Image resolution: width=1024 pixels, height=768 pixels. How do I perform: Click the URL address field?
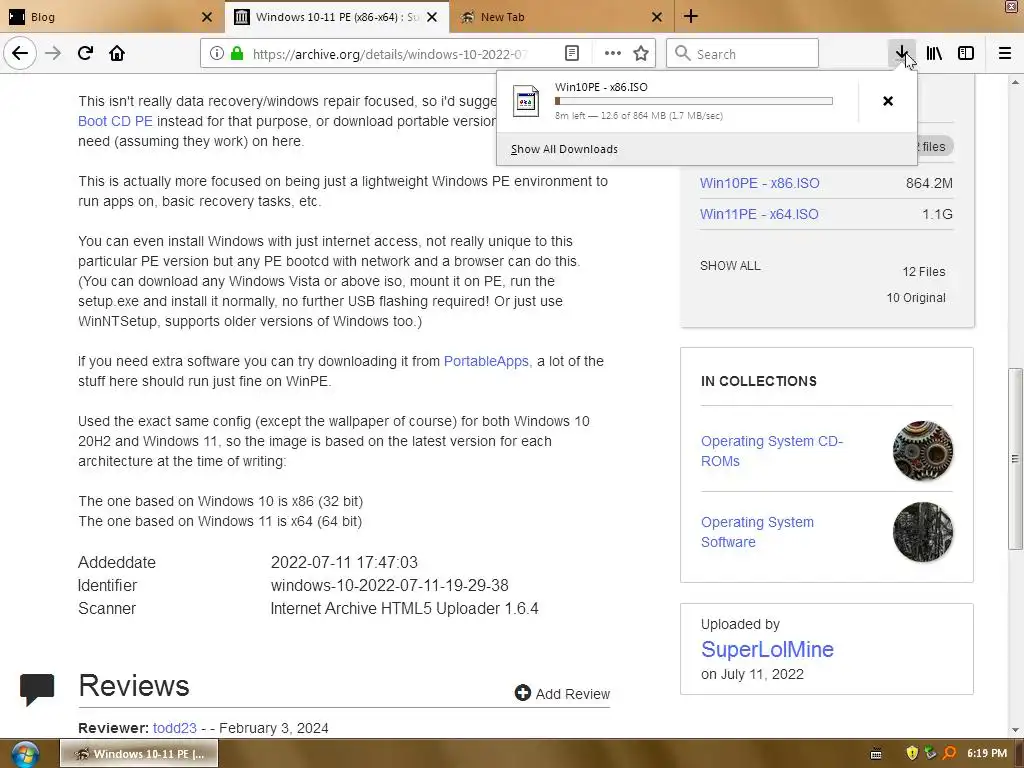coord(389,54)
